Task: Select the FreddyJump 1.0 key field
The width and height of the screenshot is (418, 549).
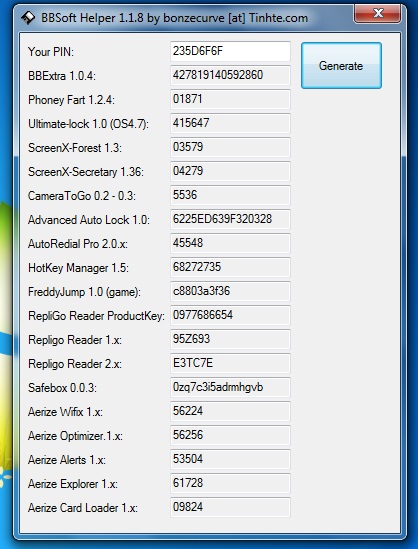Action: (x=230, y=291)
